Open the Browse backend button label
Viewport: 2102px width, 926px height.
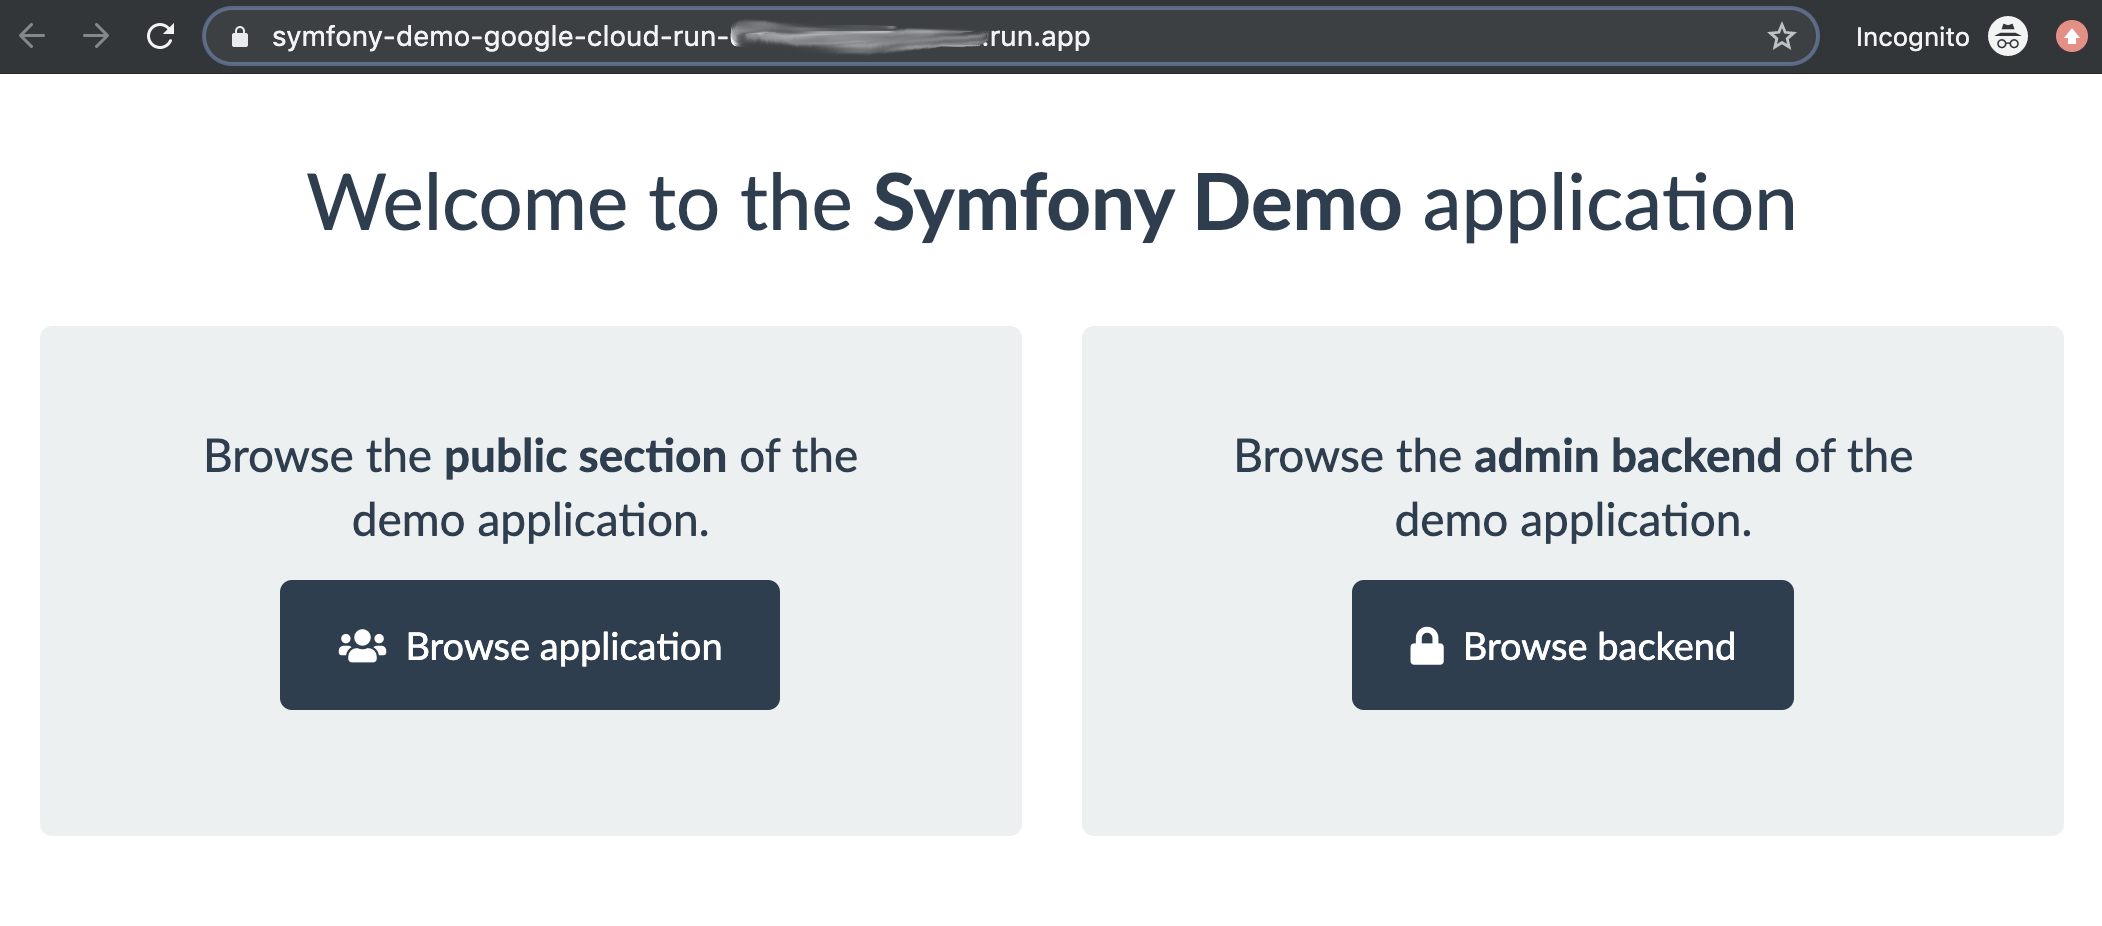tap(1599, 647)
